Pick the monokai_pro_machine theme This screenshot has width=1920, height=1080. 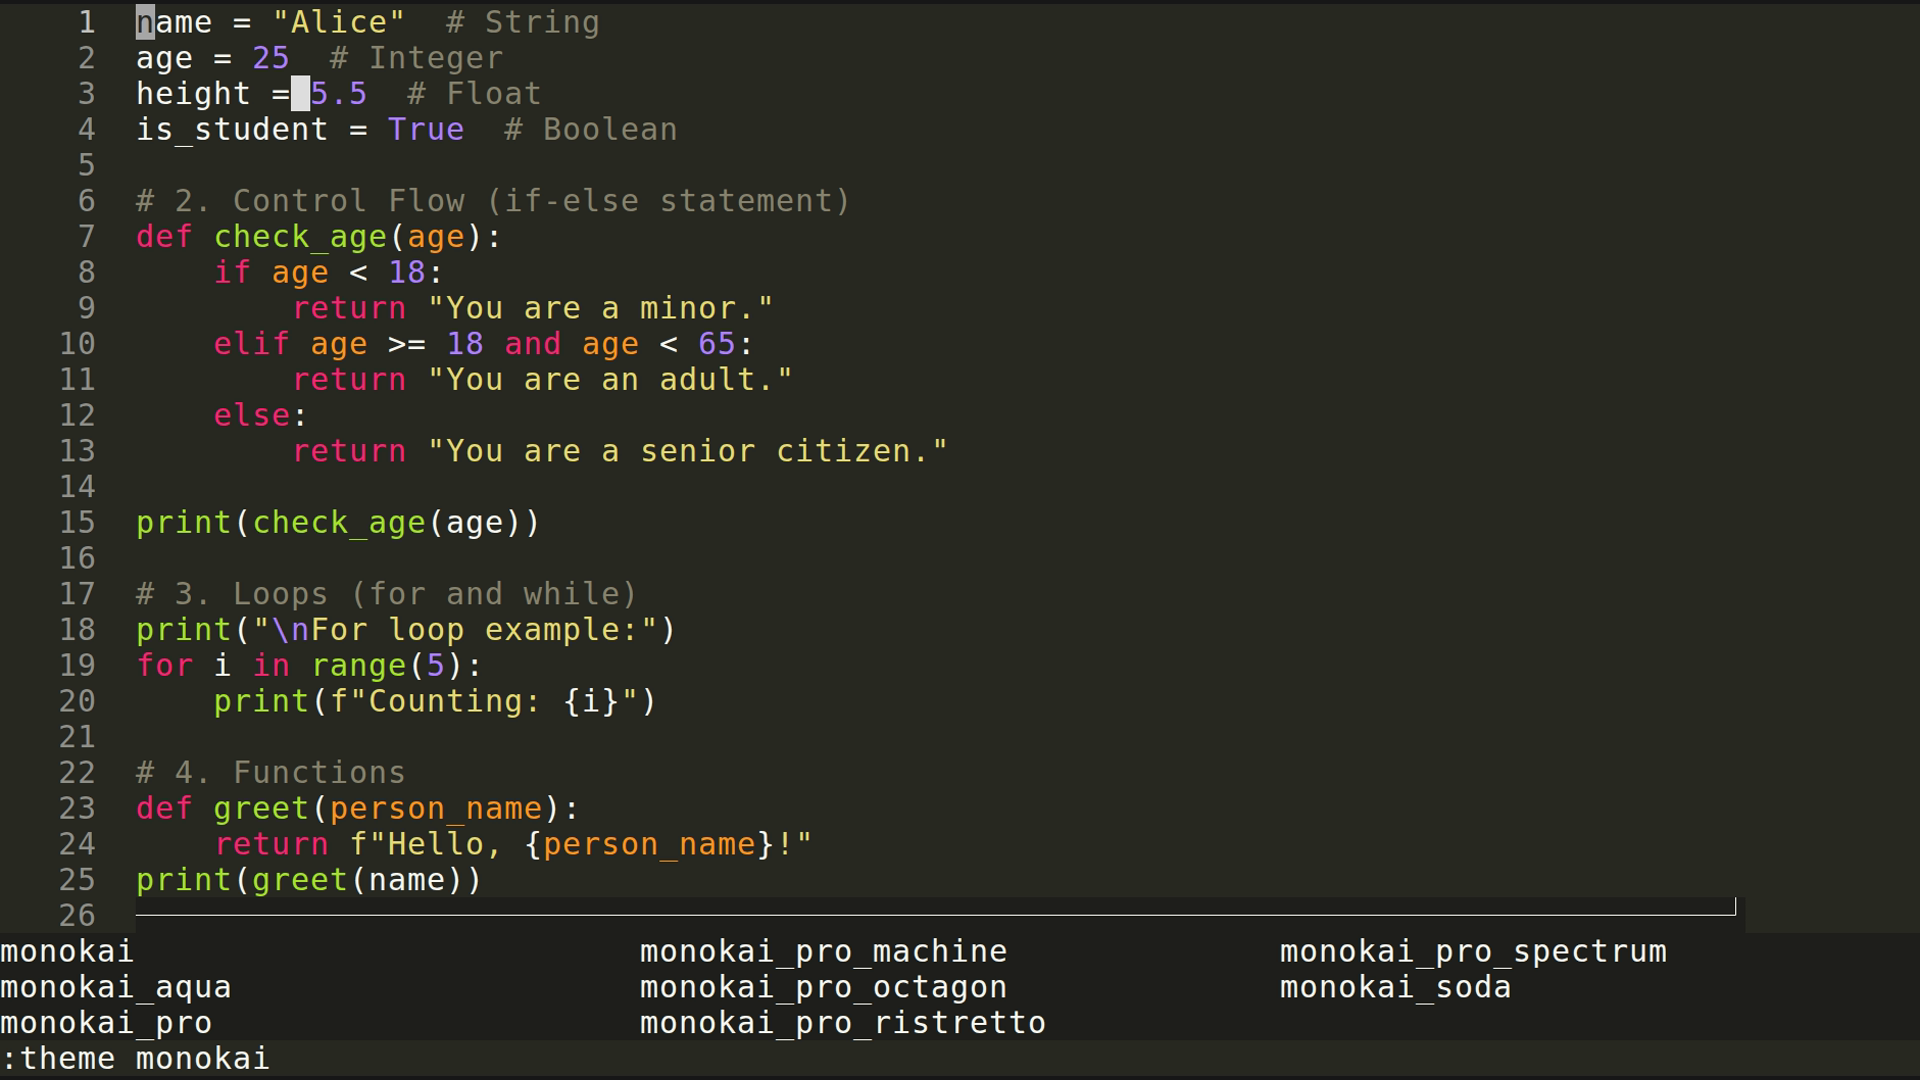[x=823, y=950]
